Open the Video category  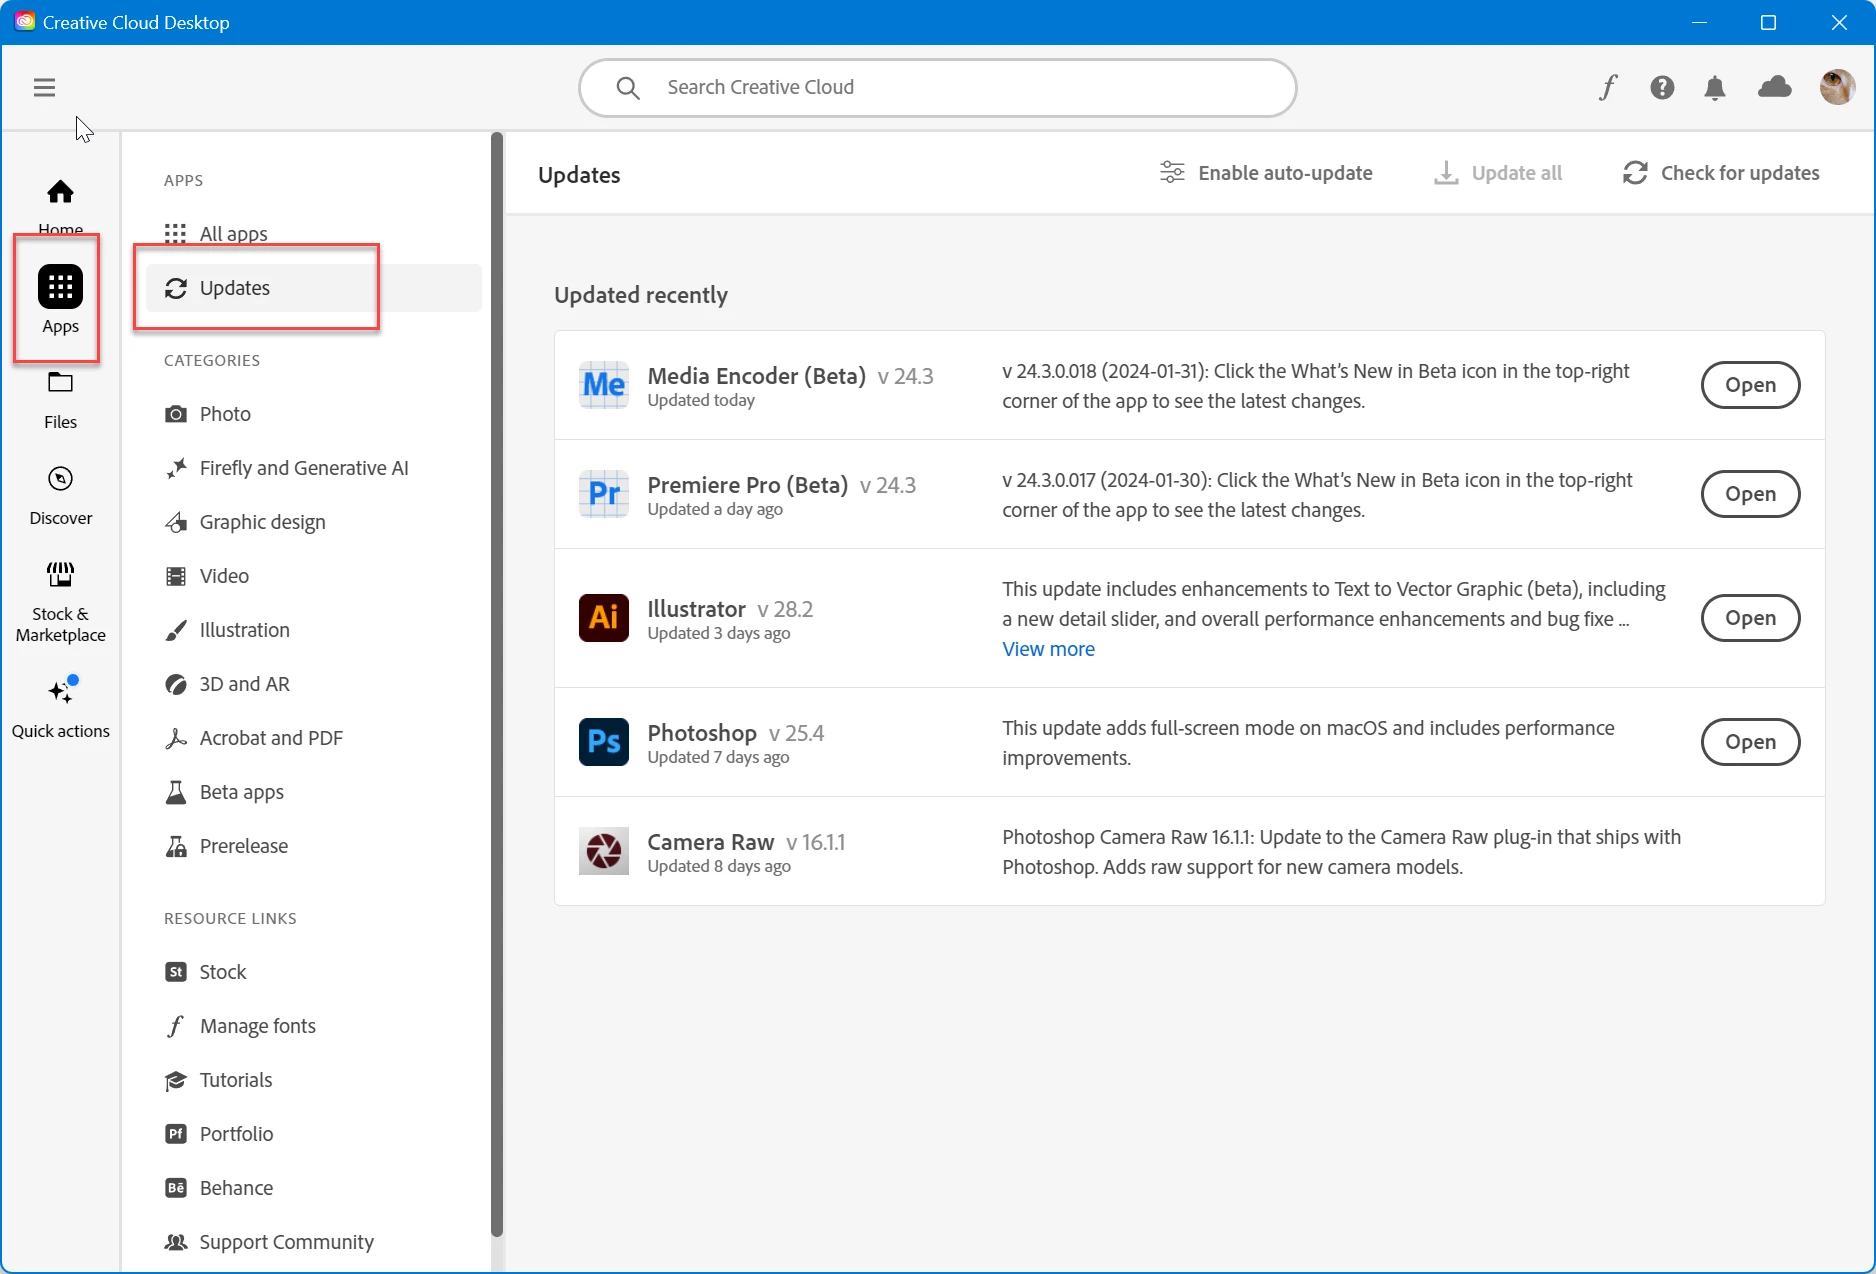[313, 576]
